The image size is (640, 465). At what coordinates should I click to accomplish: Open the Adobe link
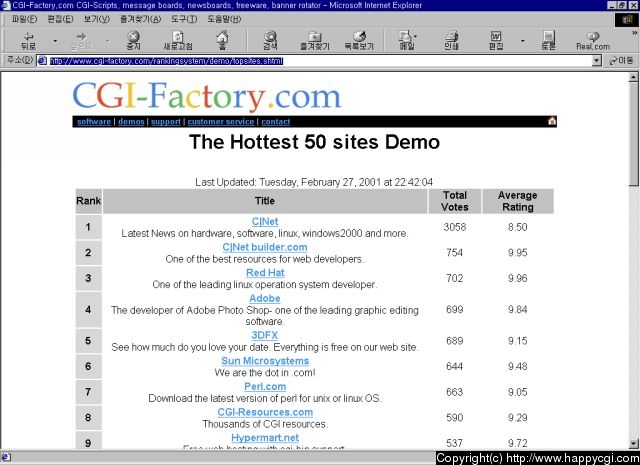(x=265, y=298)
